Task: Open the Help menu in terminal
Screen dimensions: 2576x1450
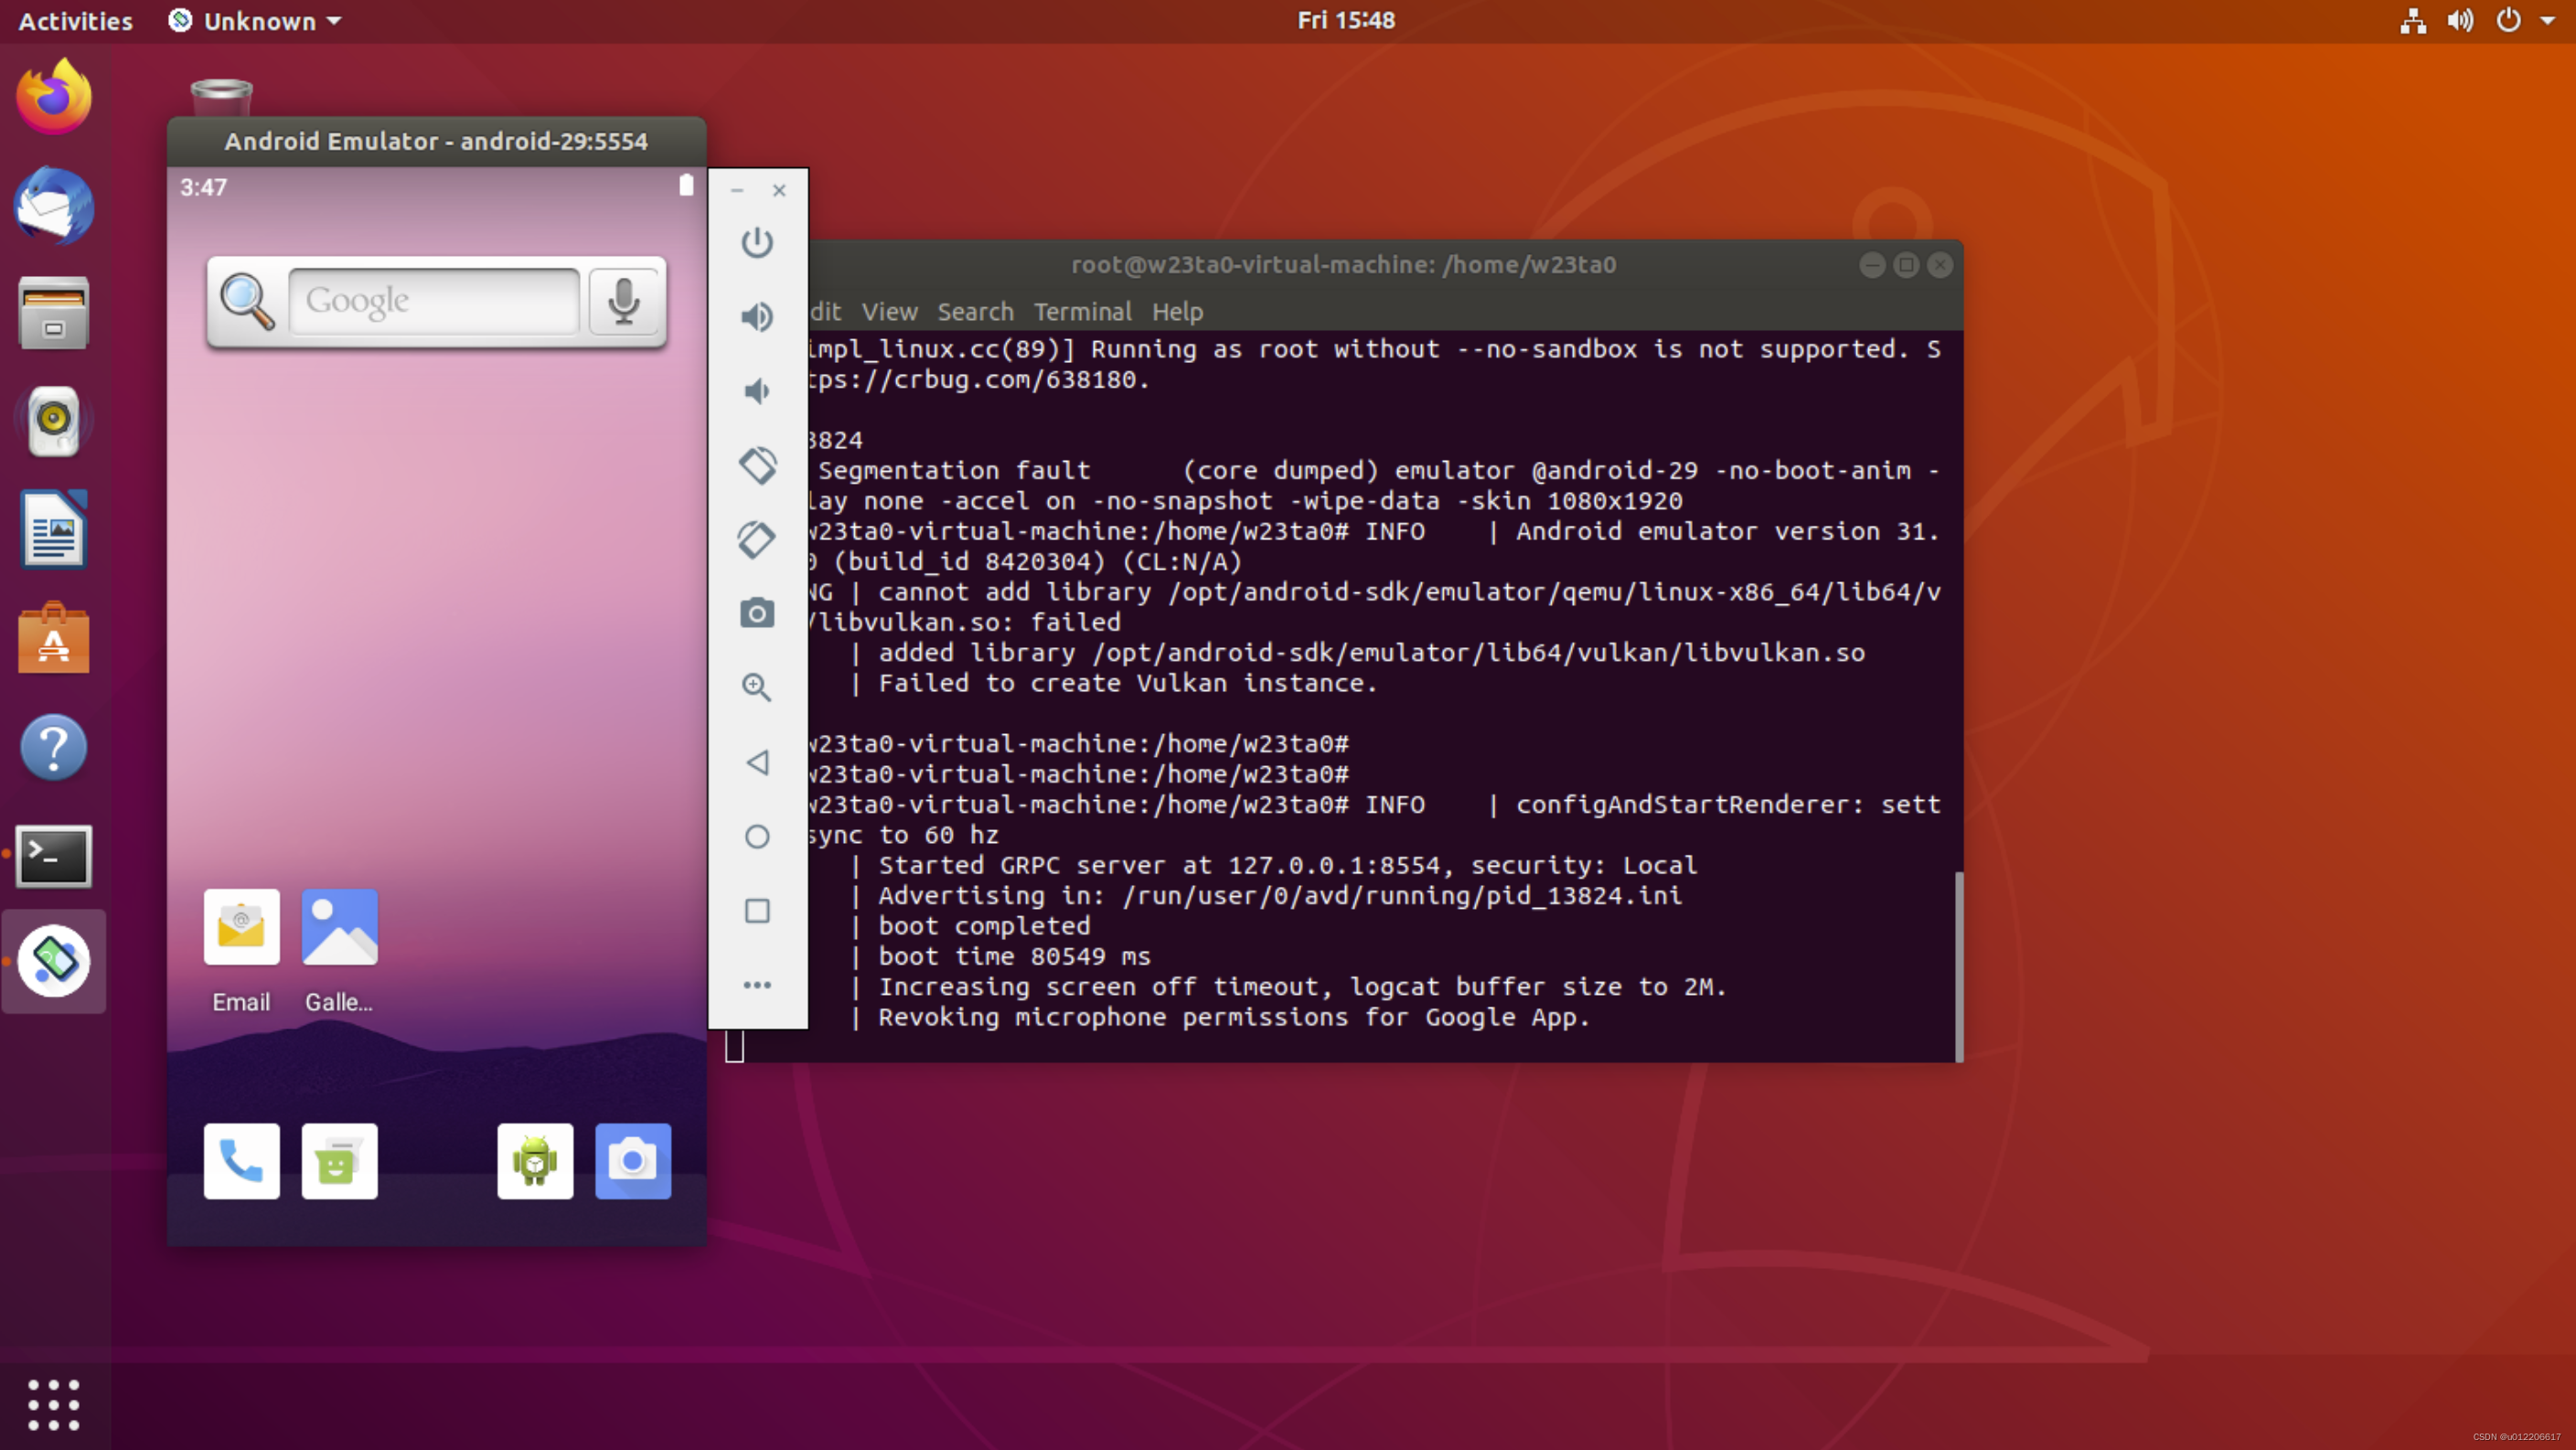Action: pyautogui.click(x=1177, y=312)
